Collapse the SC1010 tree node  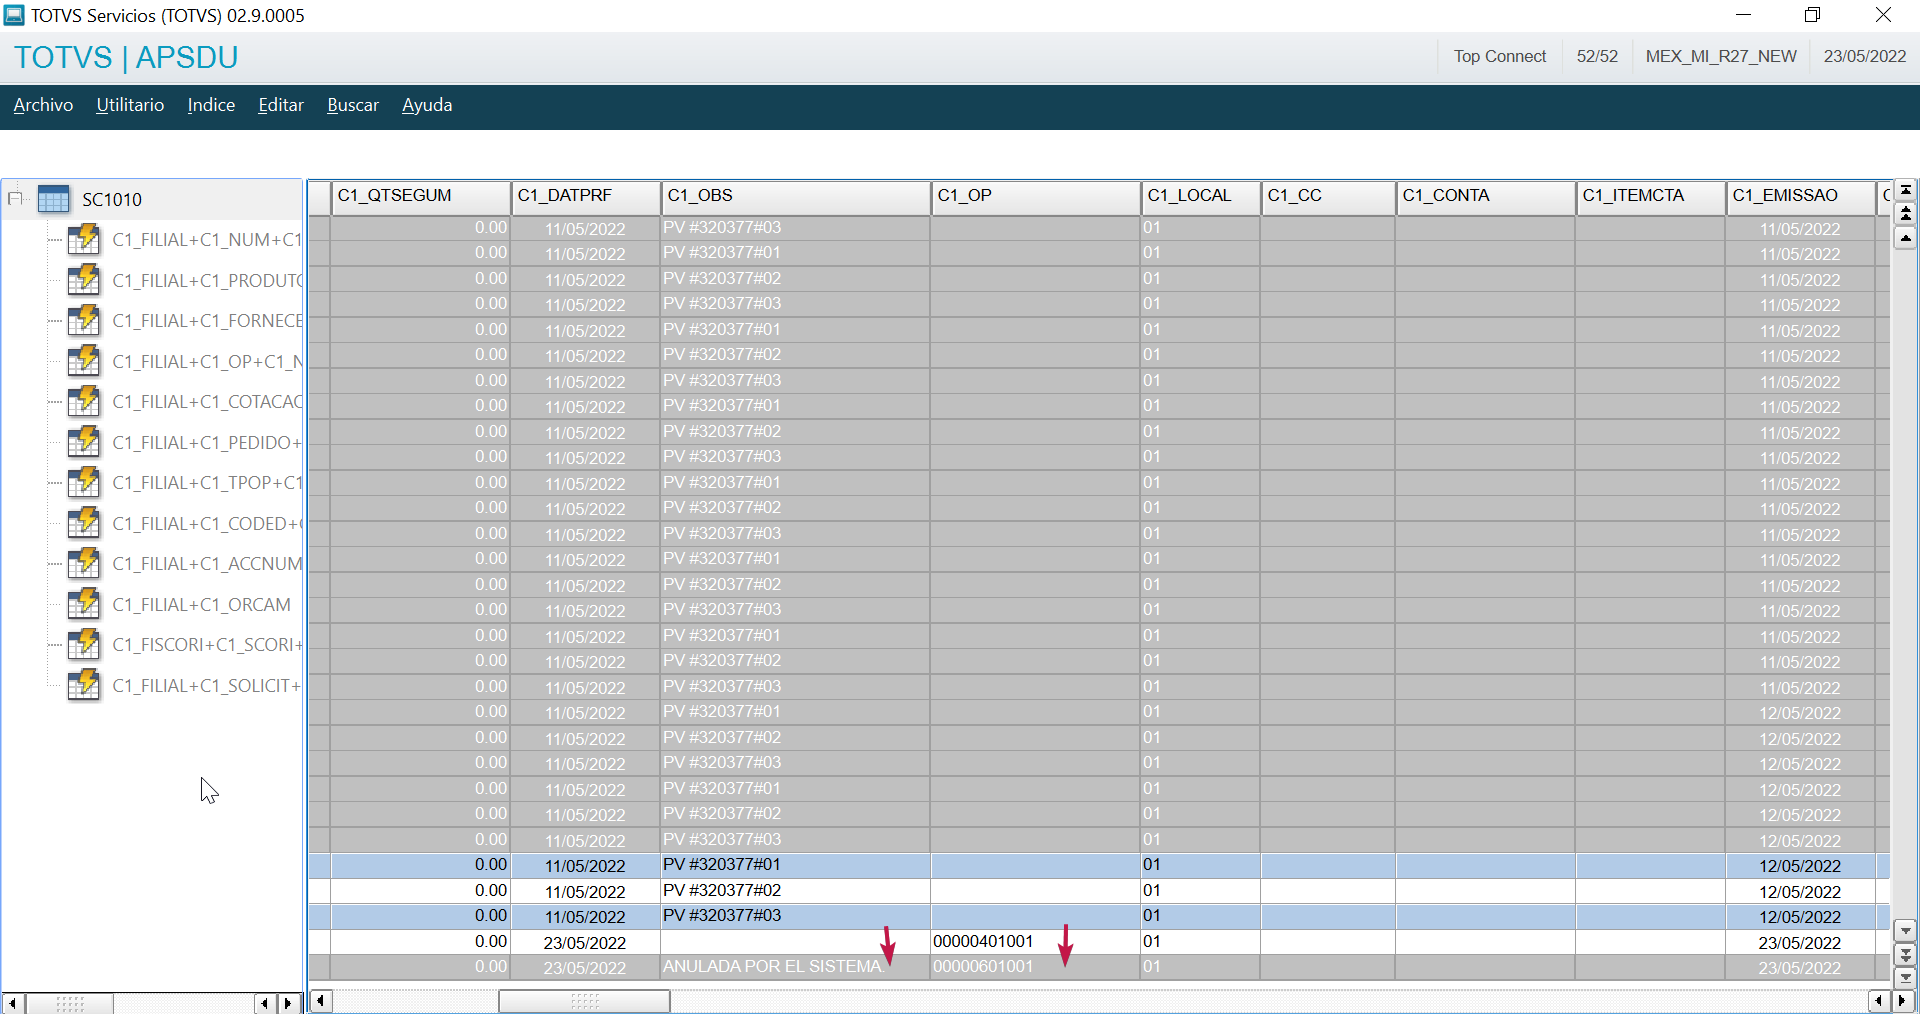tap(15, 199)
